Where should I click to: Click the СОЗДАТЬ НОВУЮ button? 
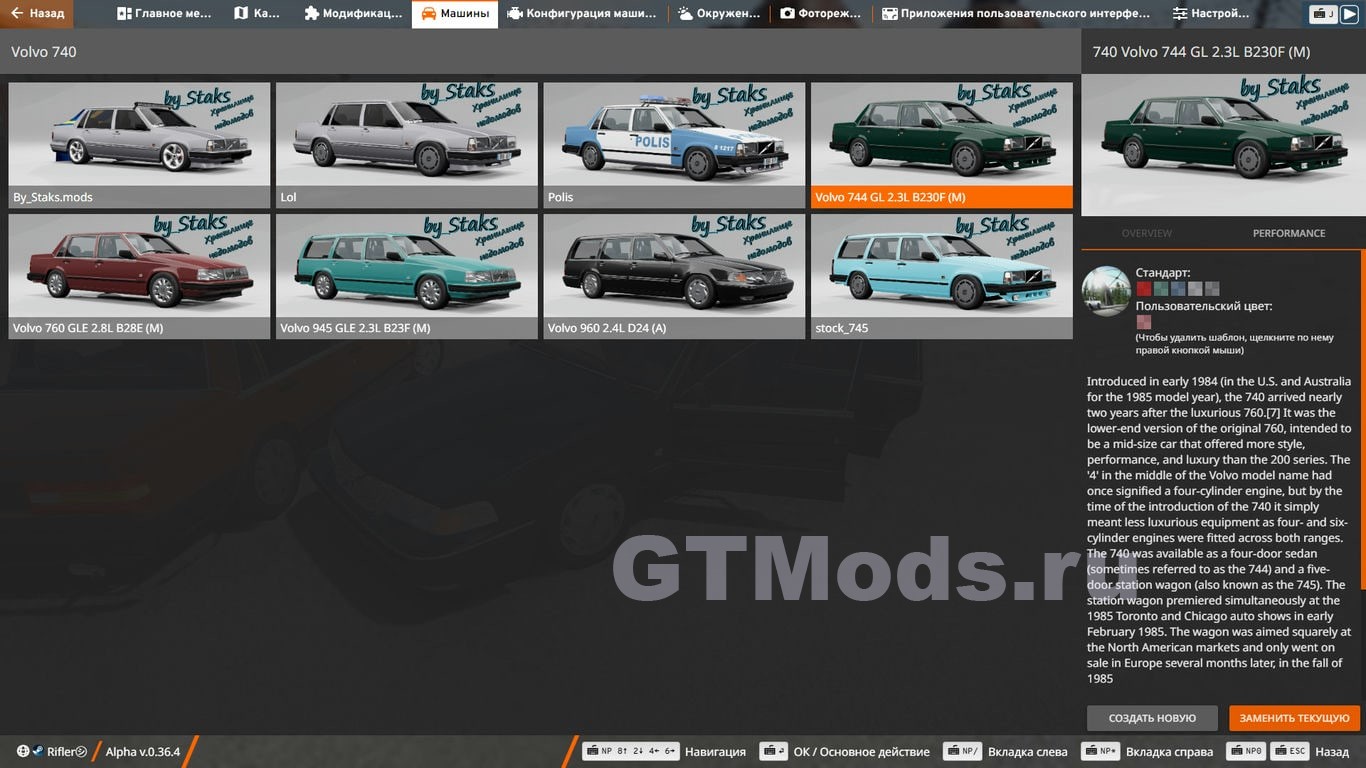[1152, 718]
